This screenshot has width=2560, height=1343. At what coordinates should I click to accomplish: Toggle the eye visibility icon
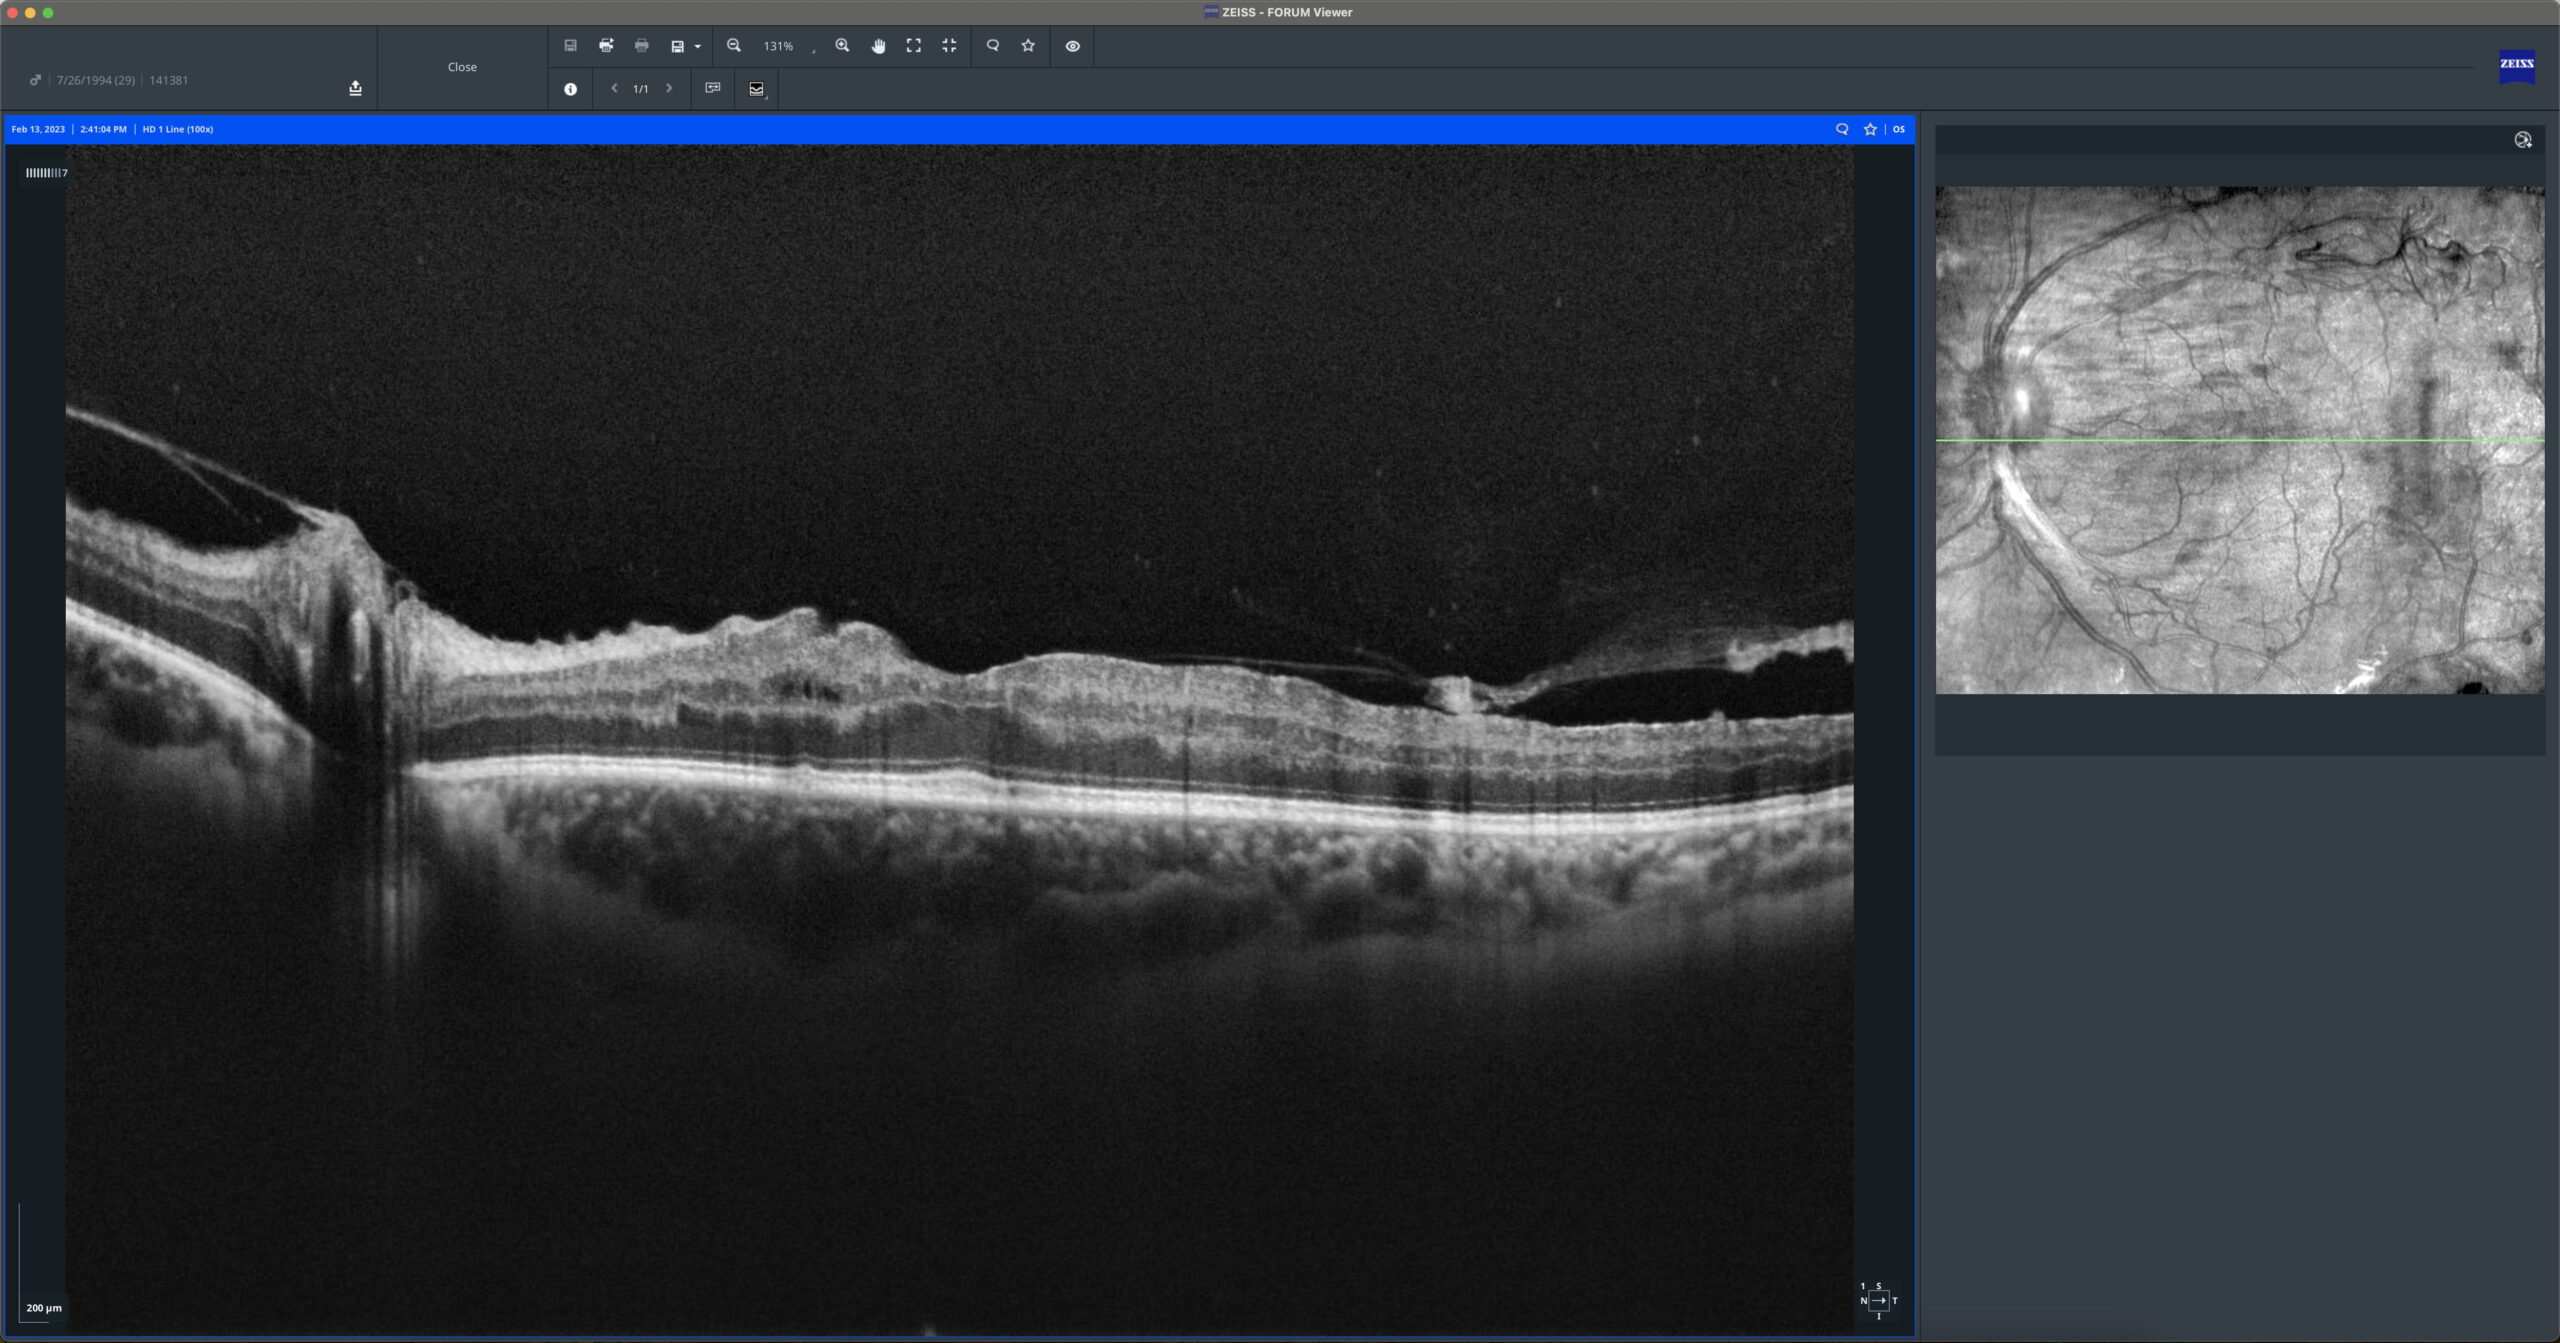click(x=1073, y=46)
